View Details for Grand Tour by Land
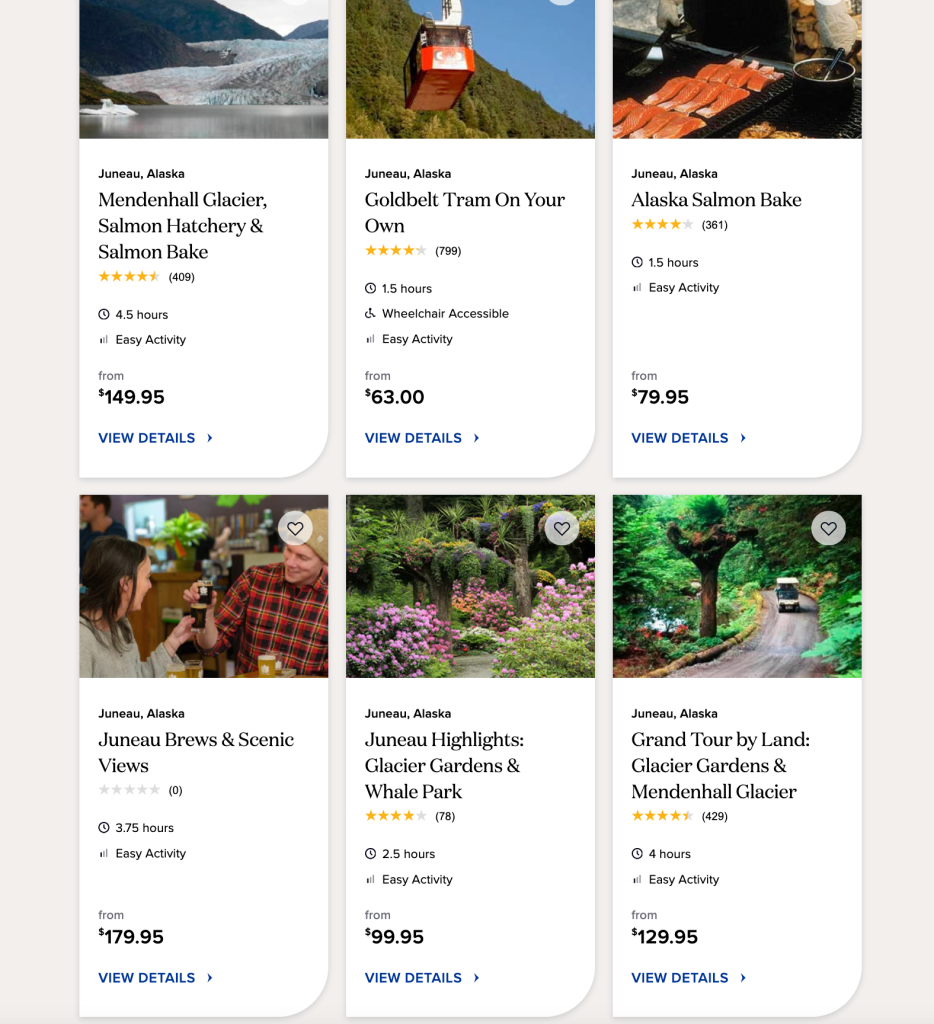Screen dimensions: 934x1024 click(680, 978)
